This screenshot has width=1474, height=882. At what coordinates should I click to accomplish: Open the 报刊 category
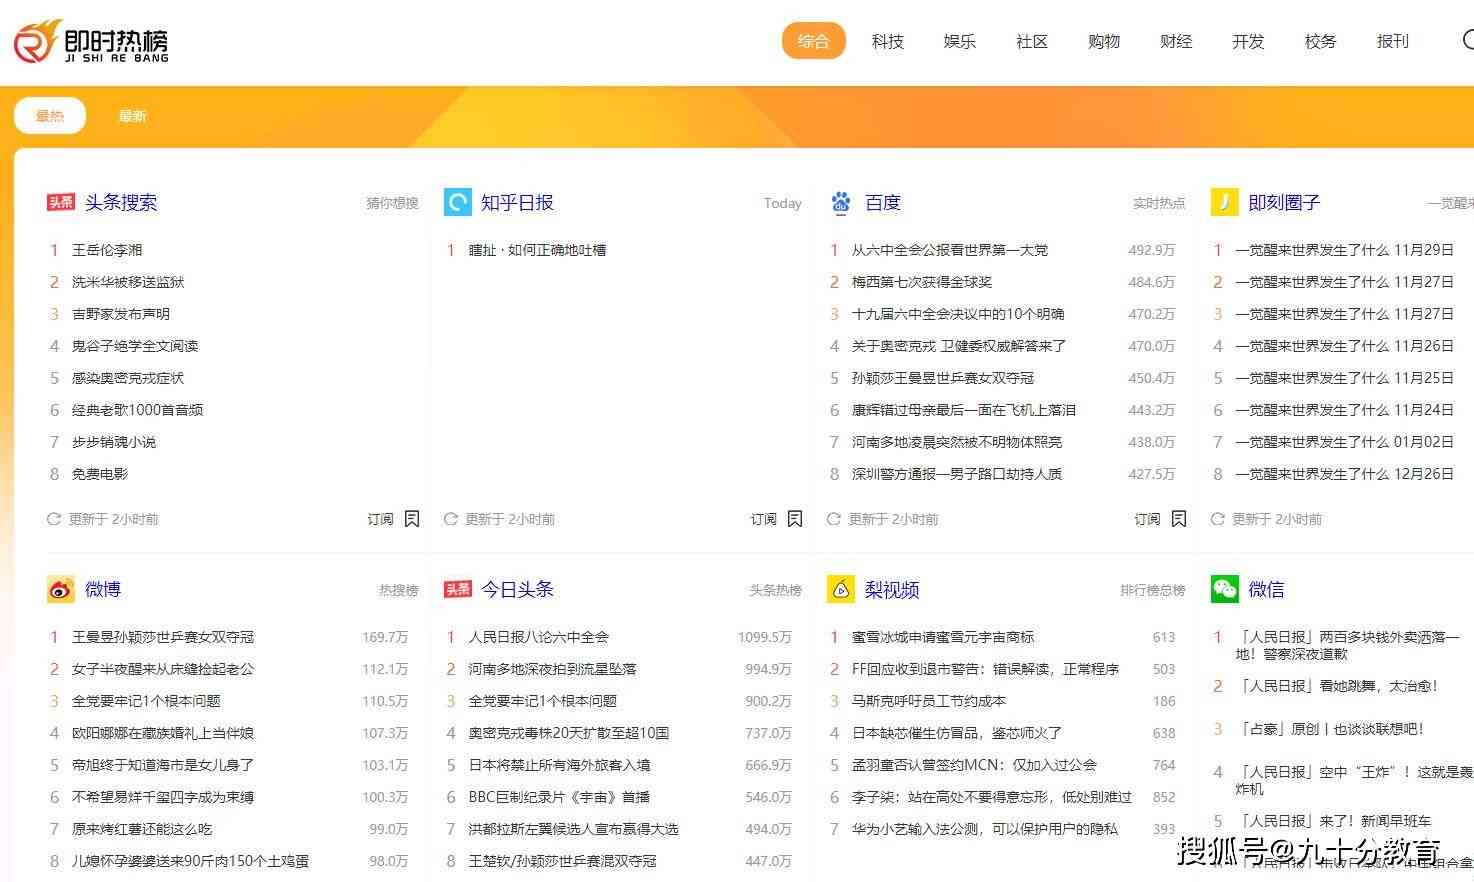coord(1392,41)
